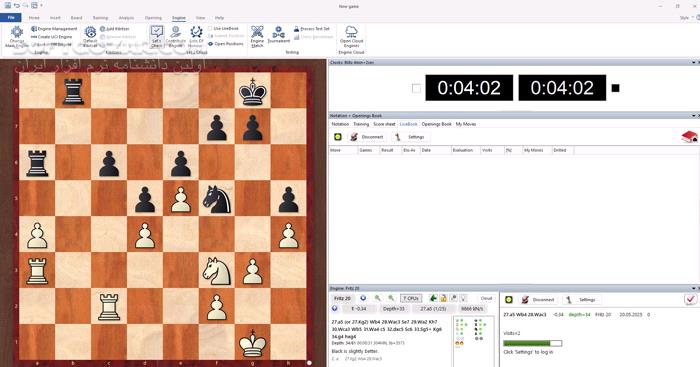
Task: Open the Tournament icon in Testing group
Action: coord(279,32)
